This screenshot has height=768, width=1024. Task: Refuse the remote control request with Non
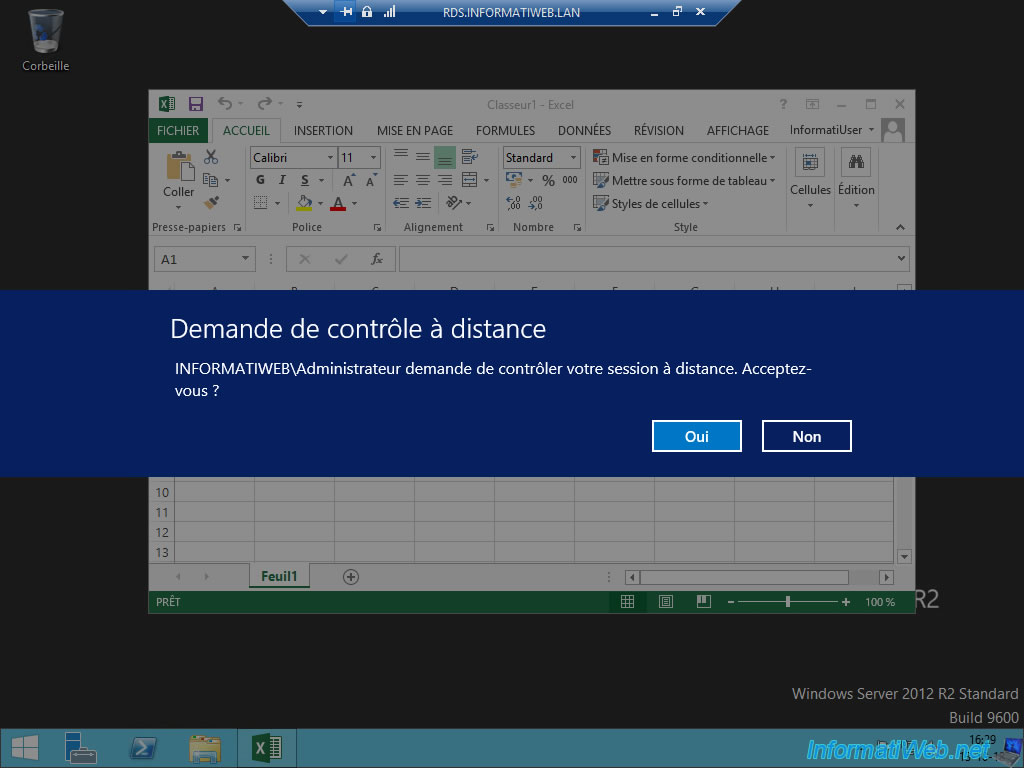click(x=807, y=436)
